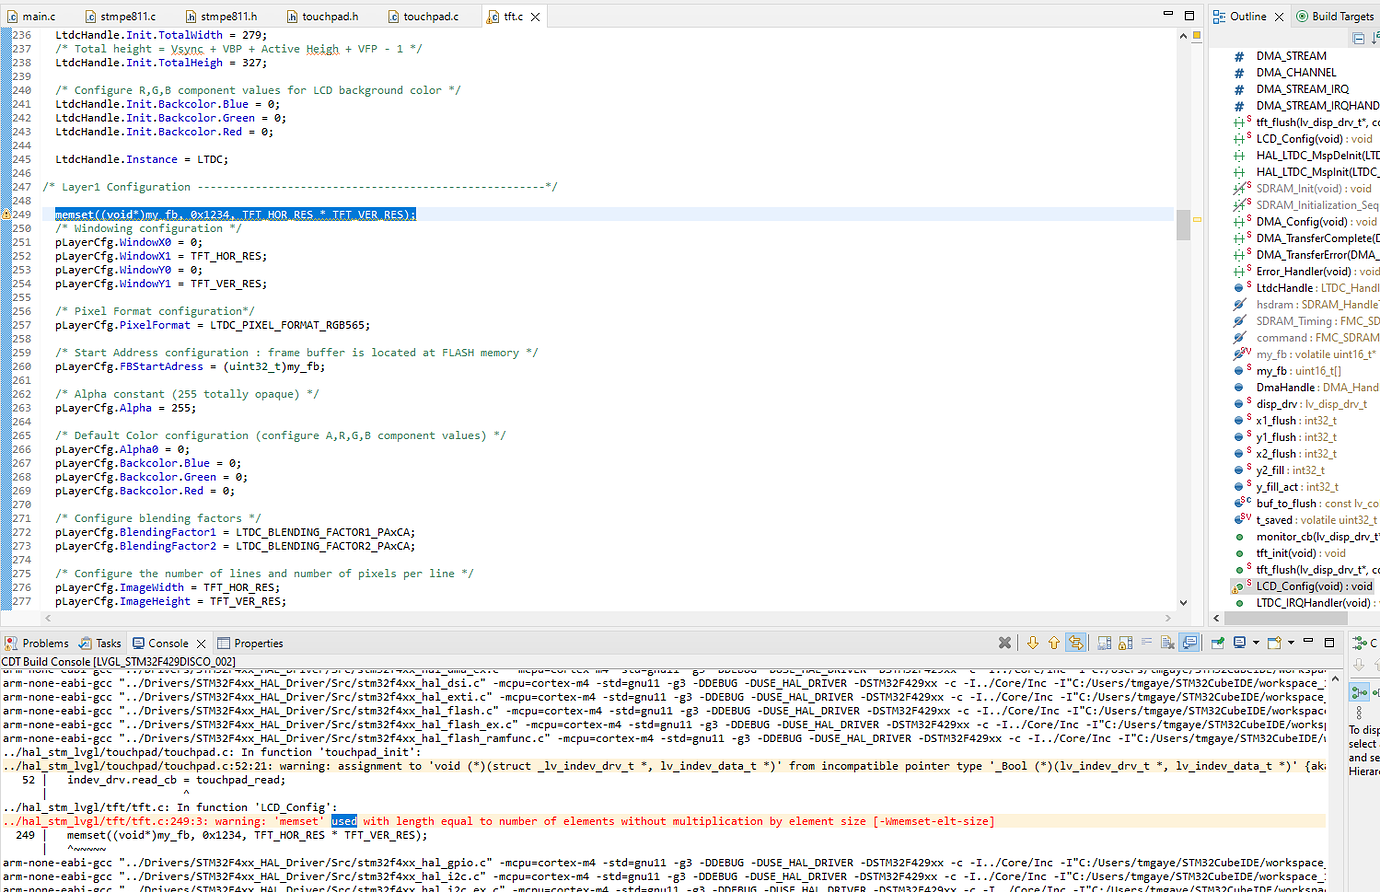Click the Copy Build Log icon

pyautogui.click(x=1104, y=643)
